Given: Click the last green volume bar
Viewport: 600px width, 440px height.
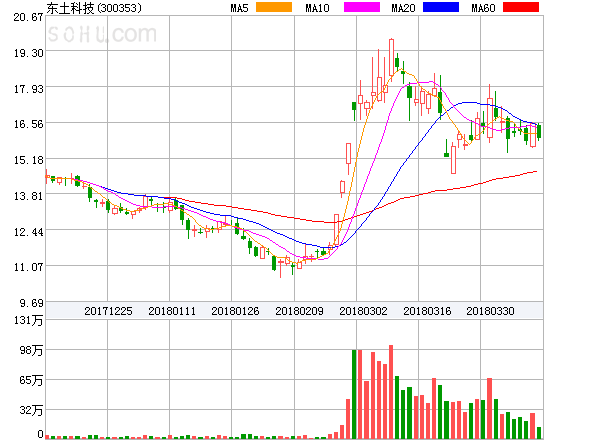Looking at the screenshot, I should pyautogui.click(x=539, y=433).
